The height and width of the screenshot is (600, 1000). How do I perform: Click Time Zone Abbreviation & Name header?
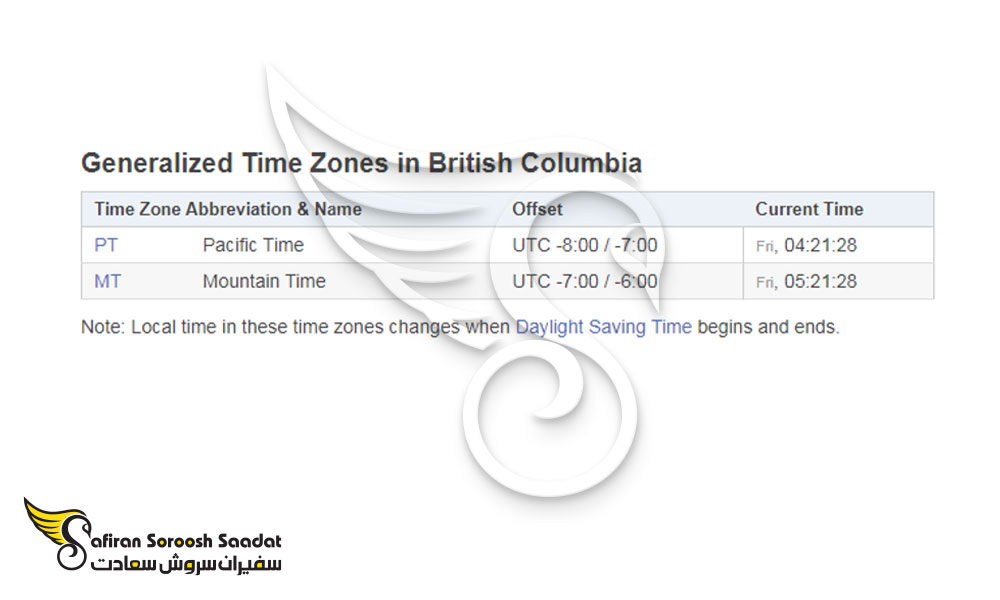228,209
